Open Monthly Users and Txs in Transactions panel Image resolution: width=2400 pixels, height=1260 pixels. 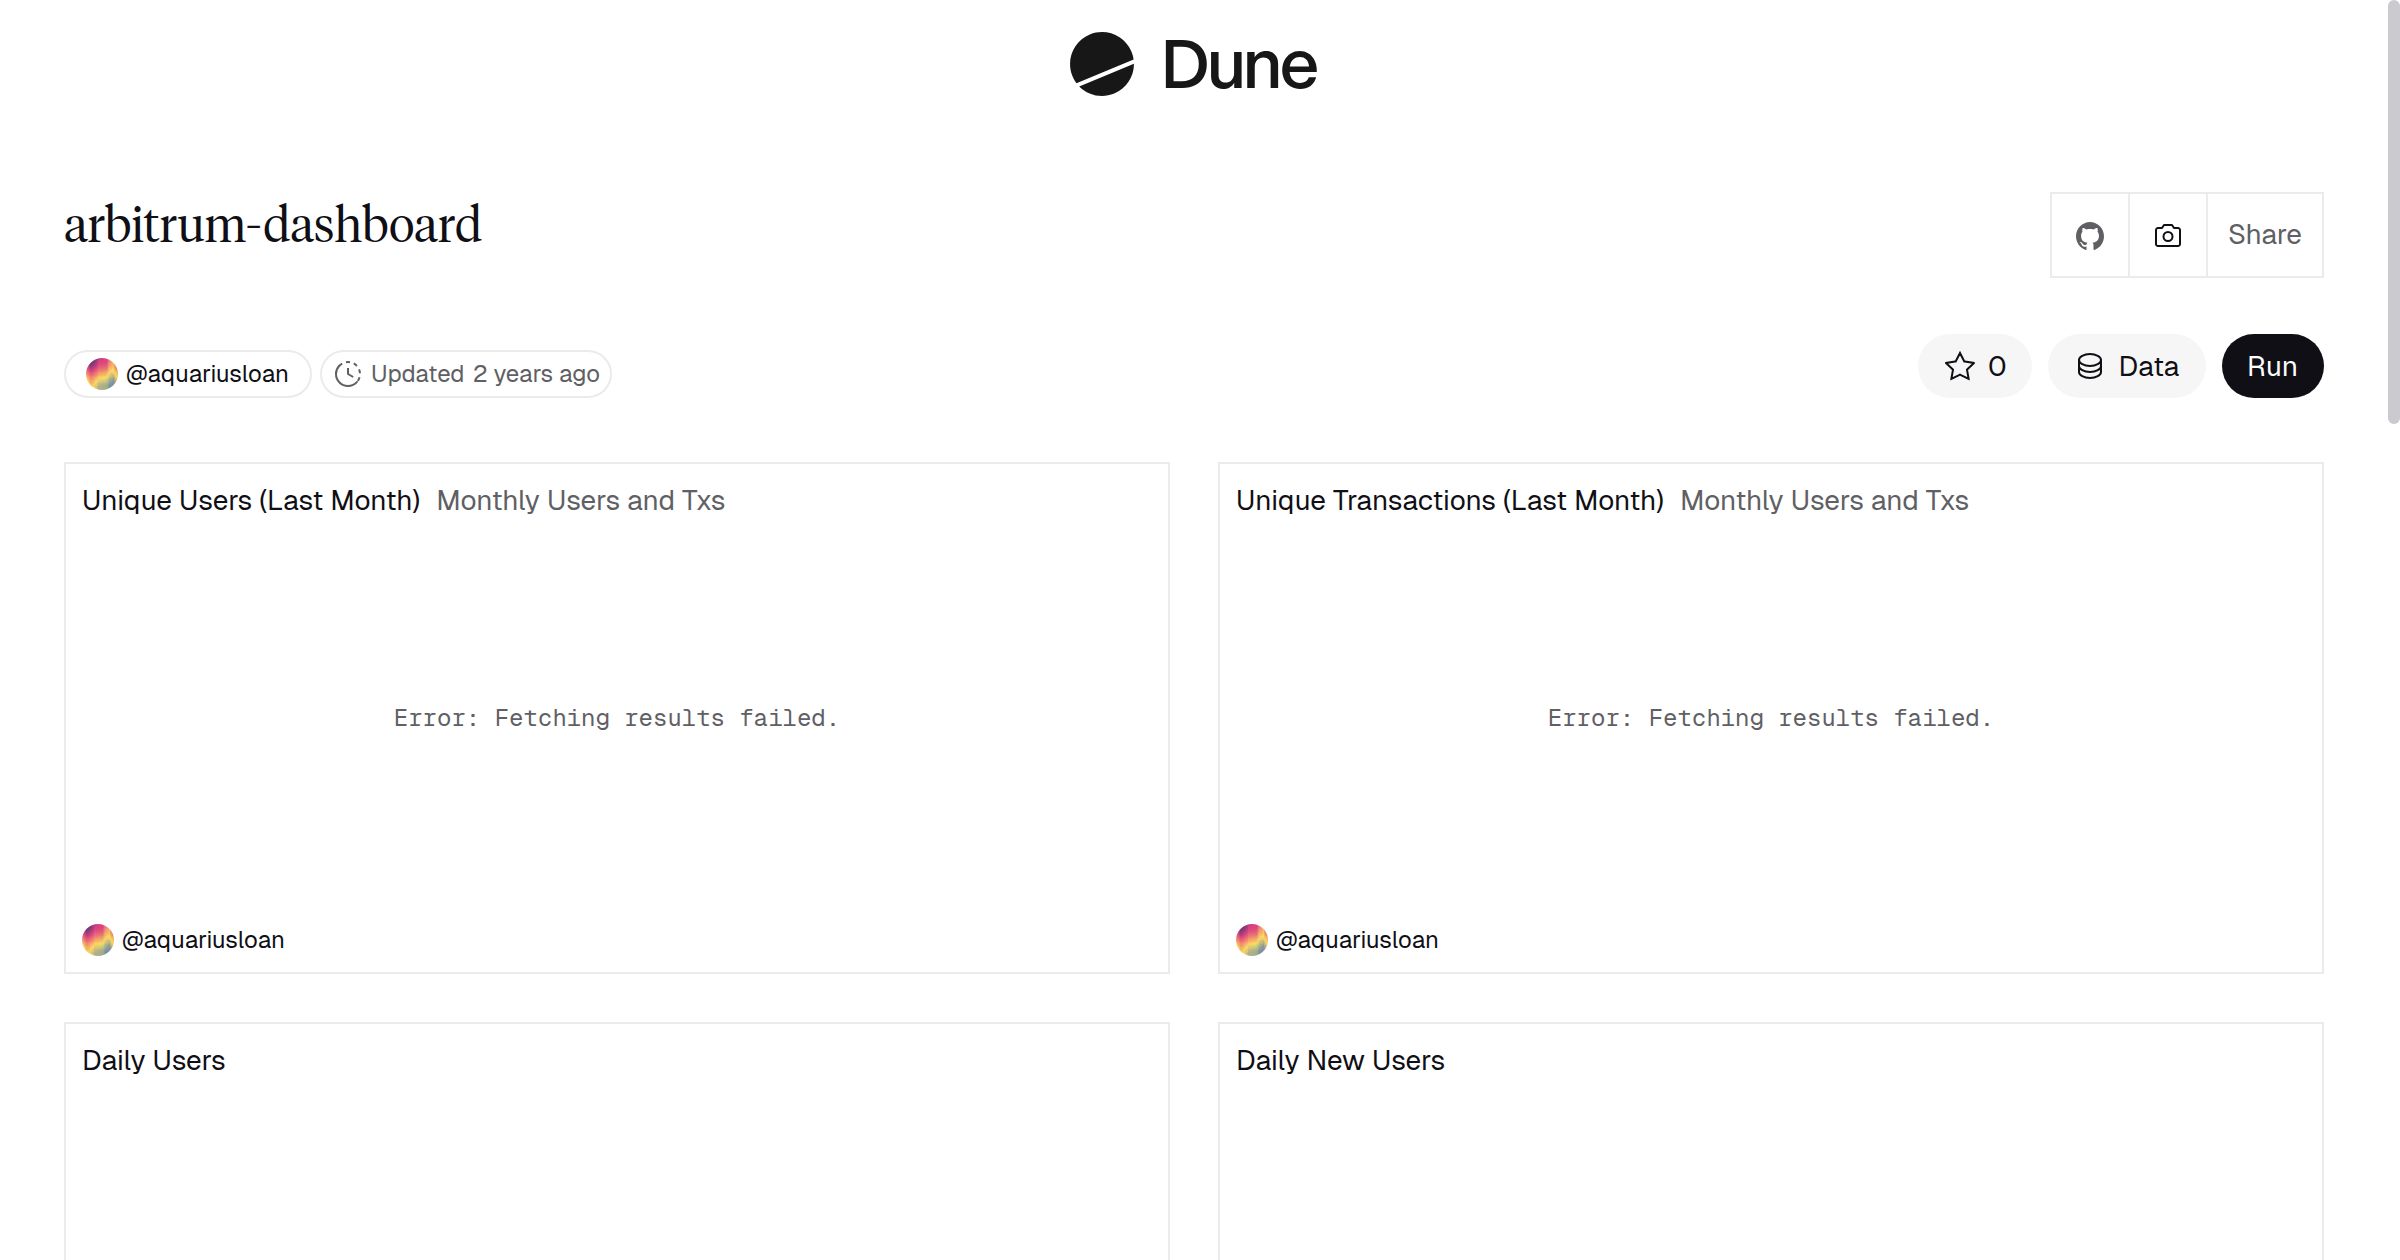point(1824,500)
